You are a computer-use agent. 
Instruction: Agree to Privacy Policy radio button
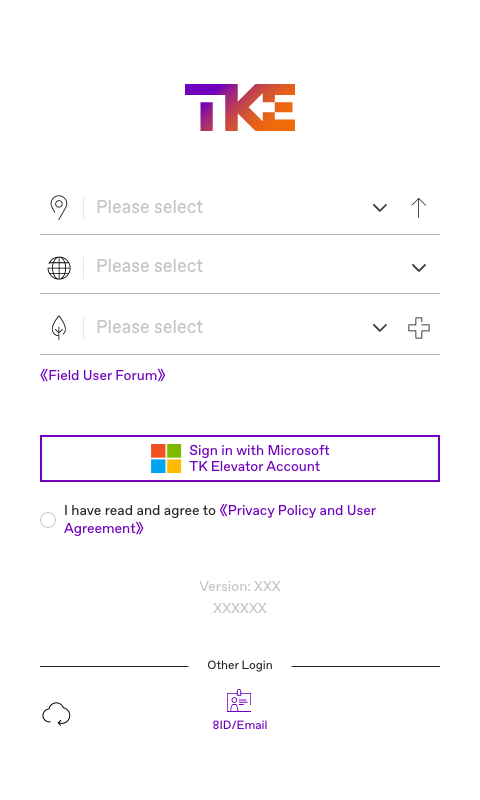pyautogui.click(x=48, y=520)
